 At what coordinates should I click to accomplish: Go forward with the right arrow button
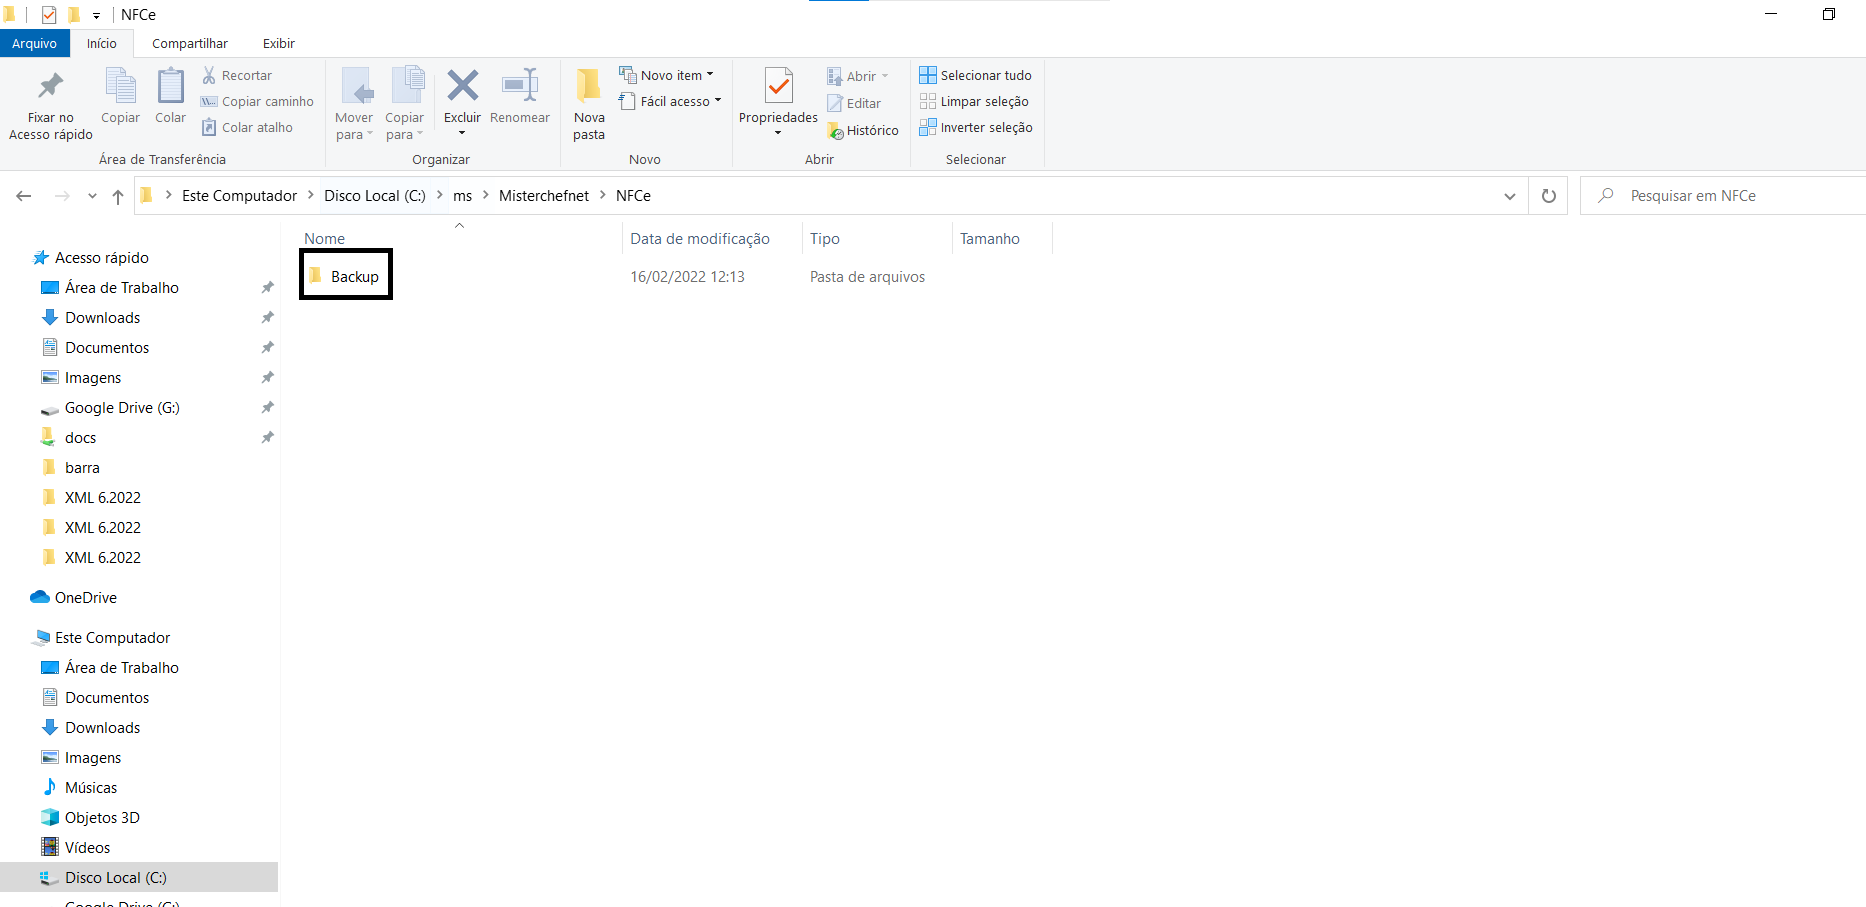(x=62, y=196)
